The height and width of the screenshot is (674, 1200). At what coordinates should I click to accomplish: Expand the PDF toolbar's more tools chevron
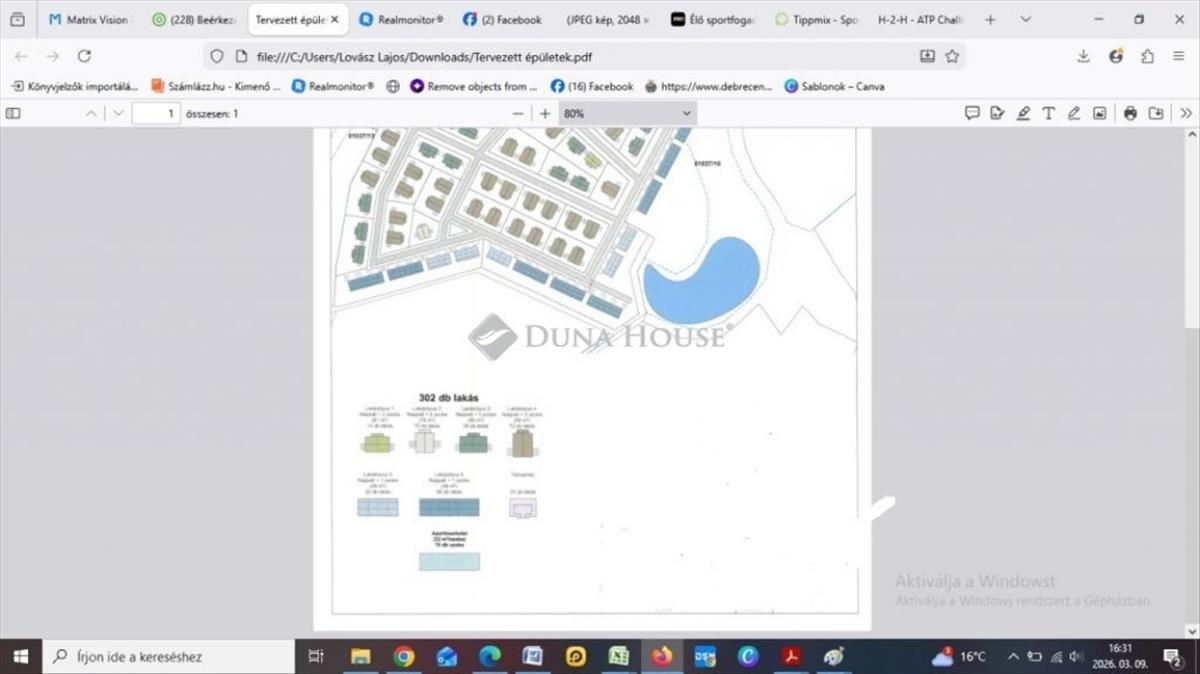tap(1186, 114)
